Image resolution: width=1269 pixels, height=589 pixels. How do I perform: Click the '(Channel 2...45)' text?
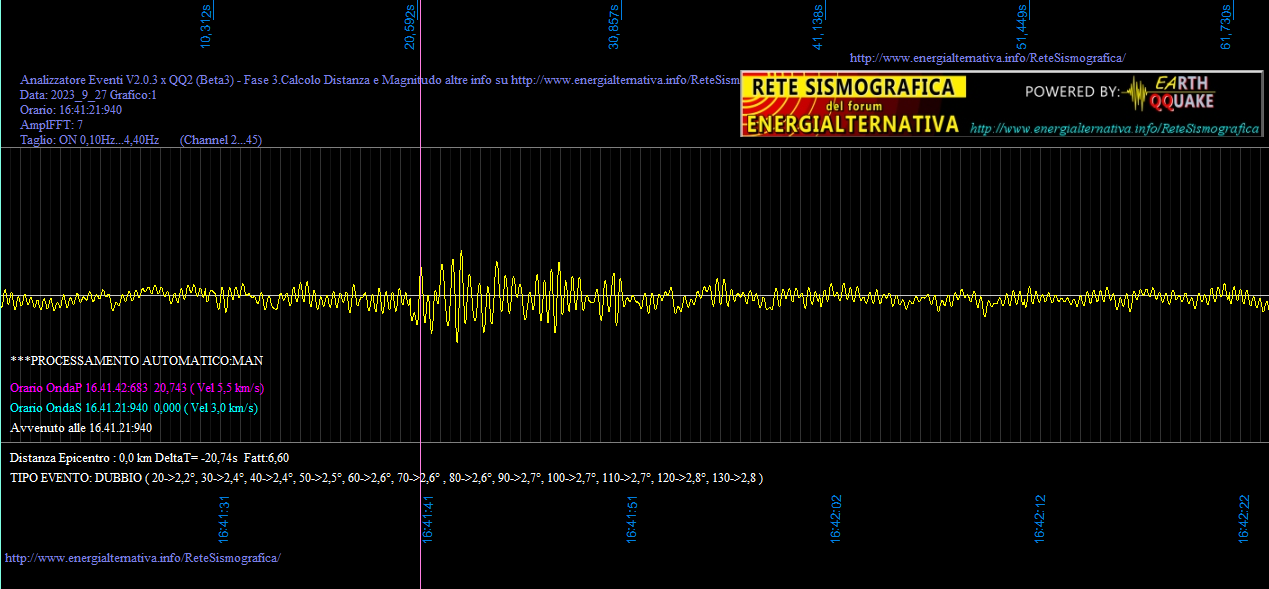pyautogui.click(x=221, y=140)
